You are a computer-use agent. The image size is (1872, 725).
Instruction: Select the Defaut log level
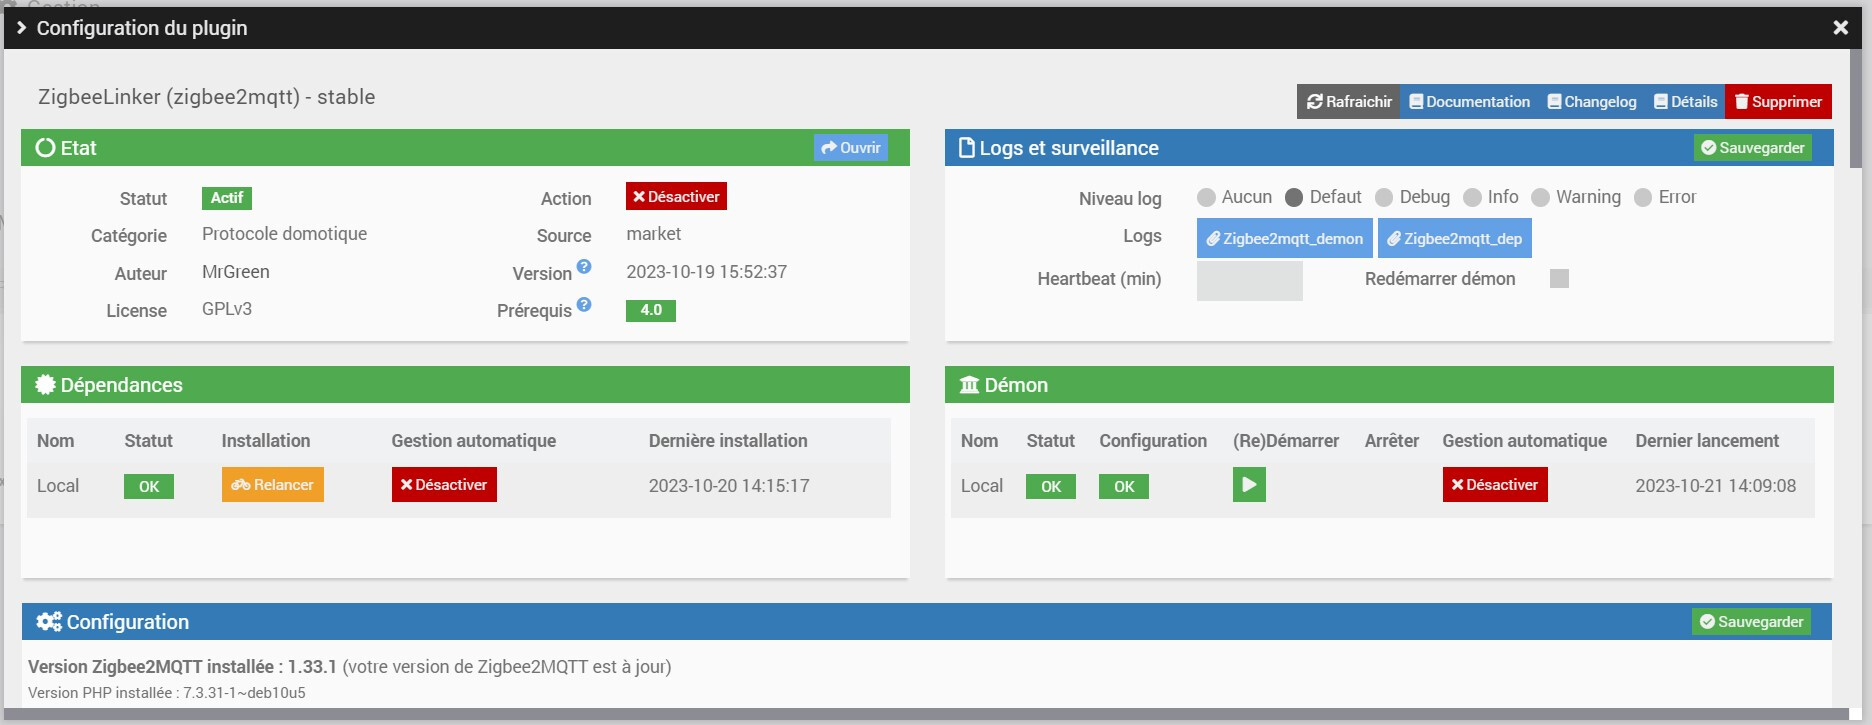tap(1294, 198)
